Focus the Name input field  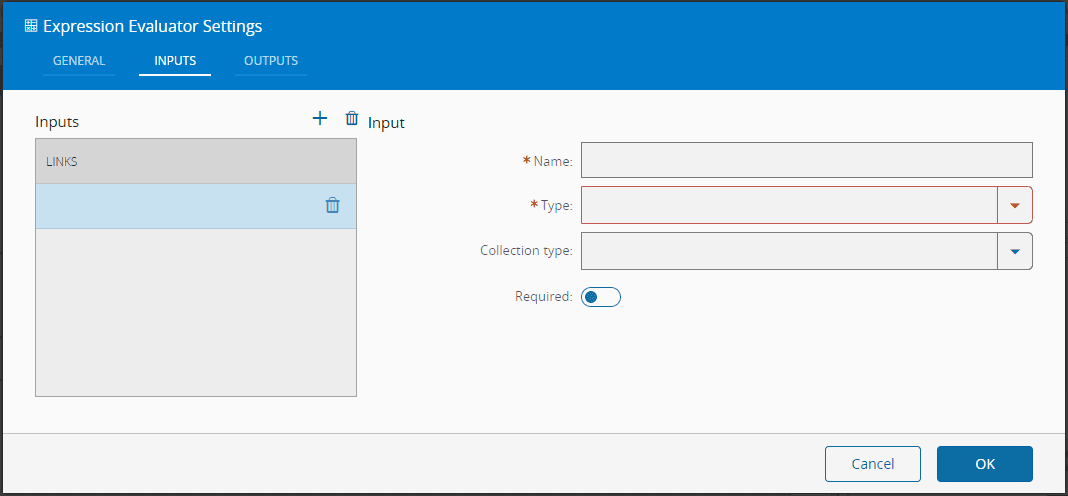pyautogui.click(x=806, y=160)
